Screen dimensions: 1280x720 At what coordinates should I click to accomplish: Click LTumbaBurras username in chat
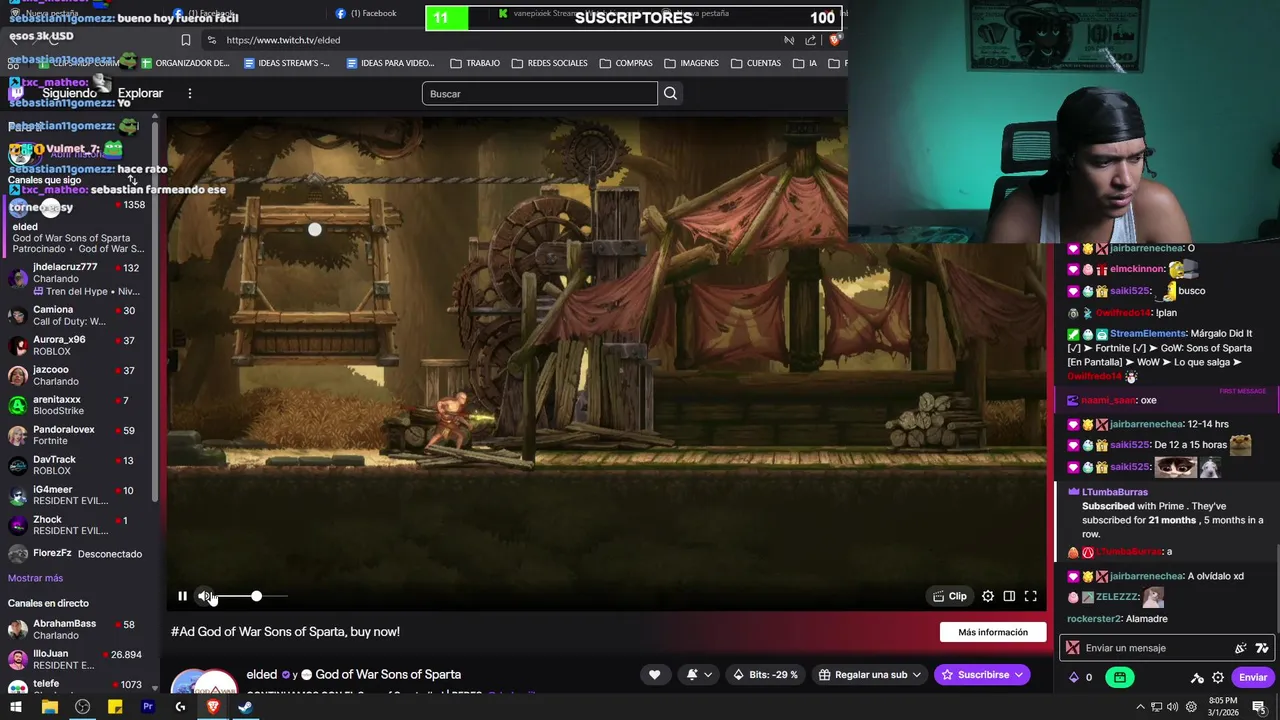point(1115,492)
